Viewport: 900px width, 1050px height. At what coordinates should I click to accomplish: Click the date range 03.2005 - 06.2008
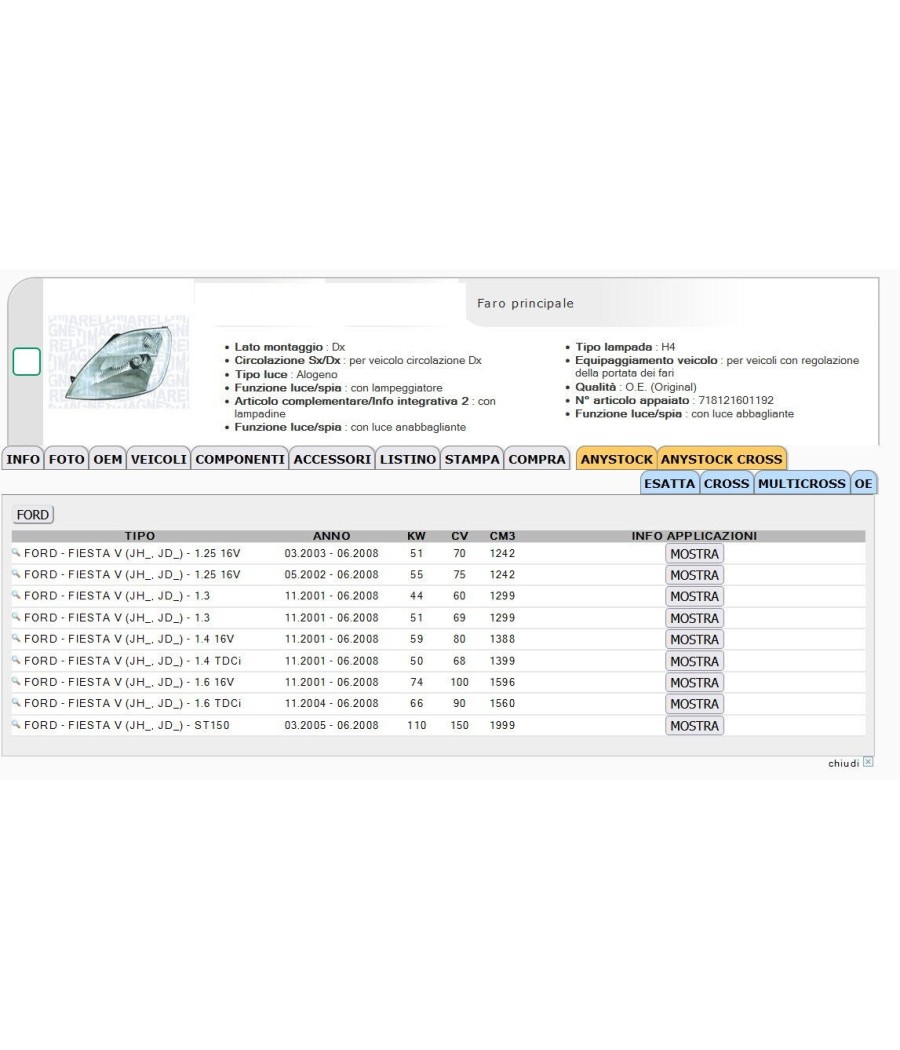(331, 725)
